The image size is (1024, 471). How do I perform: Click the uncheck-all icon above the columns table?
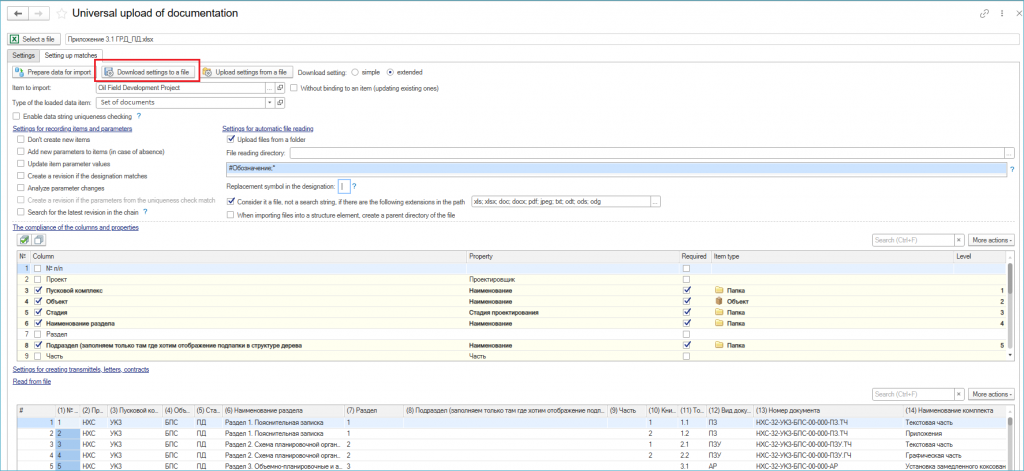pos(38,240)
